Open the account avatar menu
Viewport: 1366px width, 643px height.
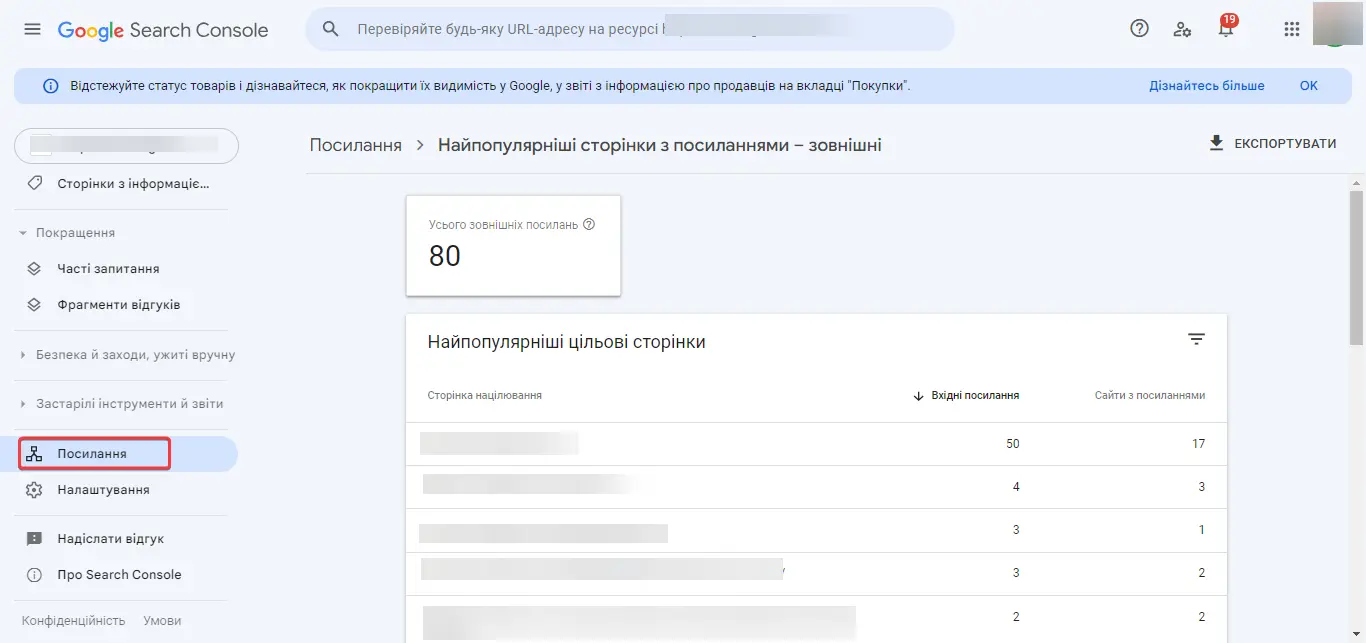1337,25
